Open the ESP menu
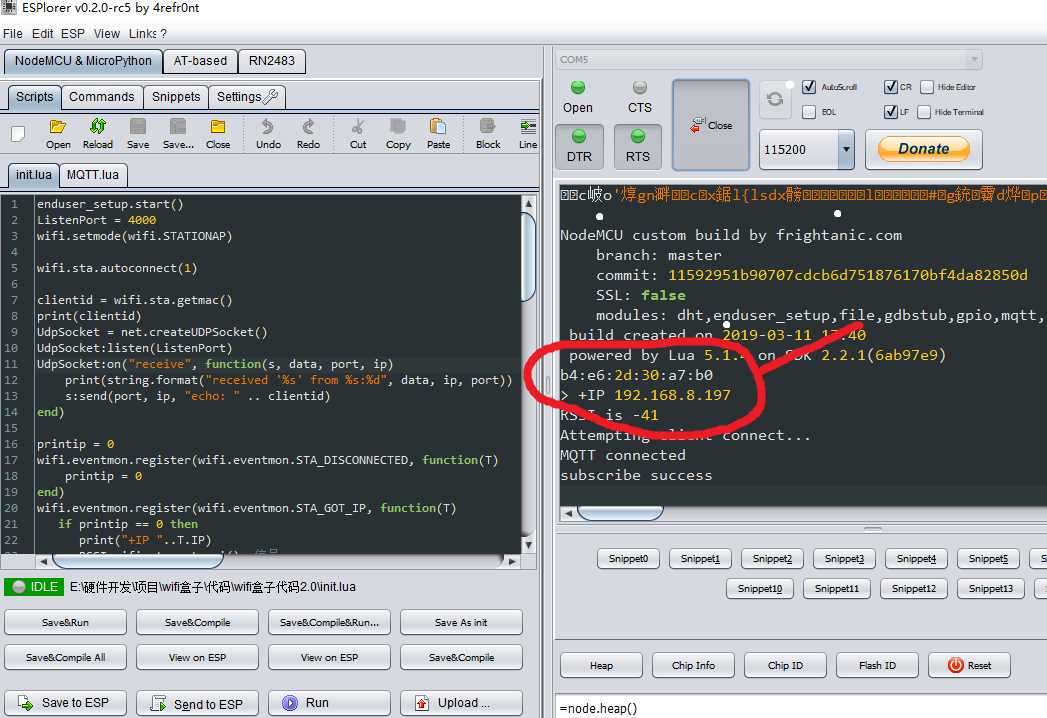Image resolution: width=1047 pixels, height=718 pixels. [x=73, y=33]
